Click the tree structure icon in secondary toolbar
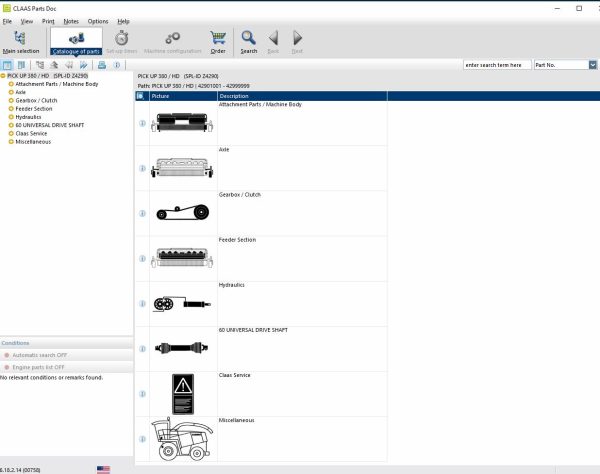The width and height of the screenshot is (600, 474). 40,65
